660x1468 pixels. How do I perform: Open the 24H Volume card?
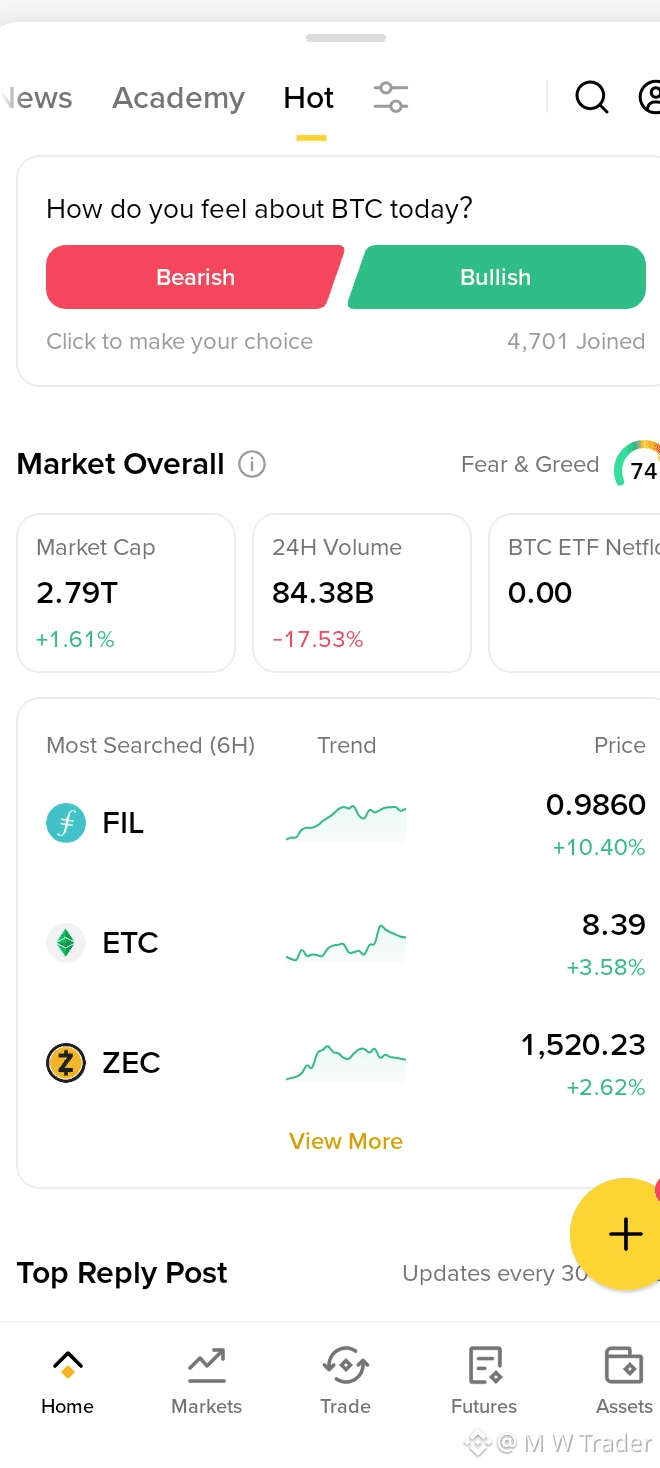pyautogui.click(x=362, y=593)
